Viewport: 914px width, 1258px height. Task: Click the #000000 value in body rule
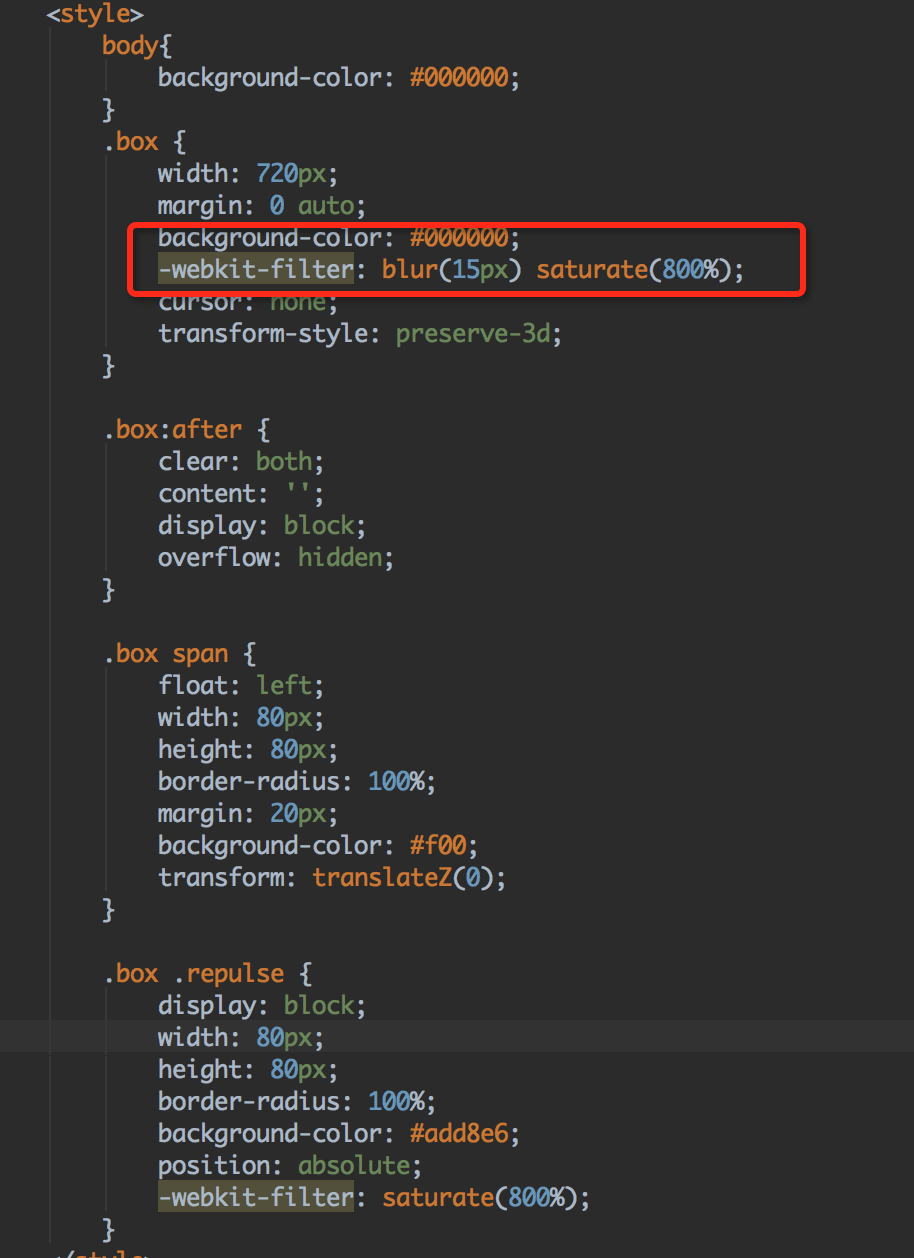click(x=460, y=78)
